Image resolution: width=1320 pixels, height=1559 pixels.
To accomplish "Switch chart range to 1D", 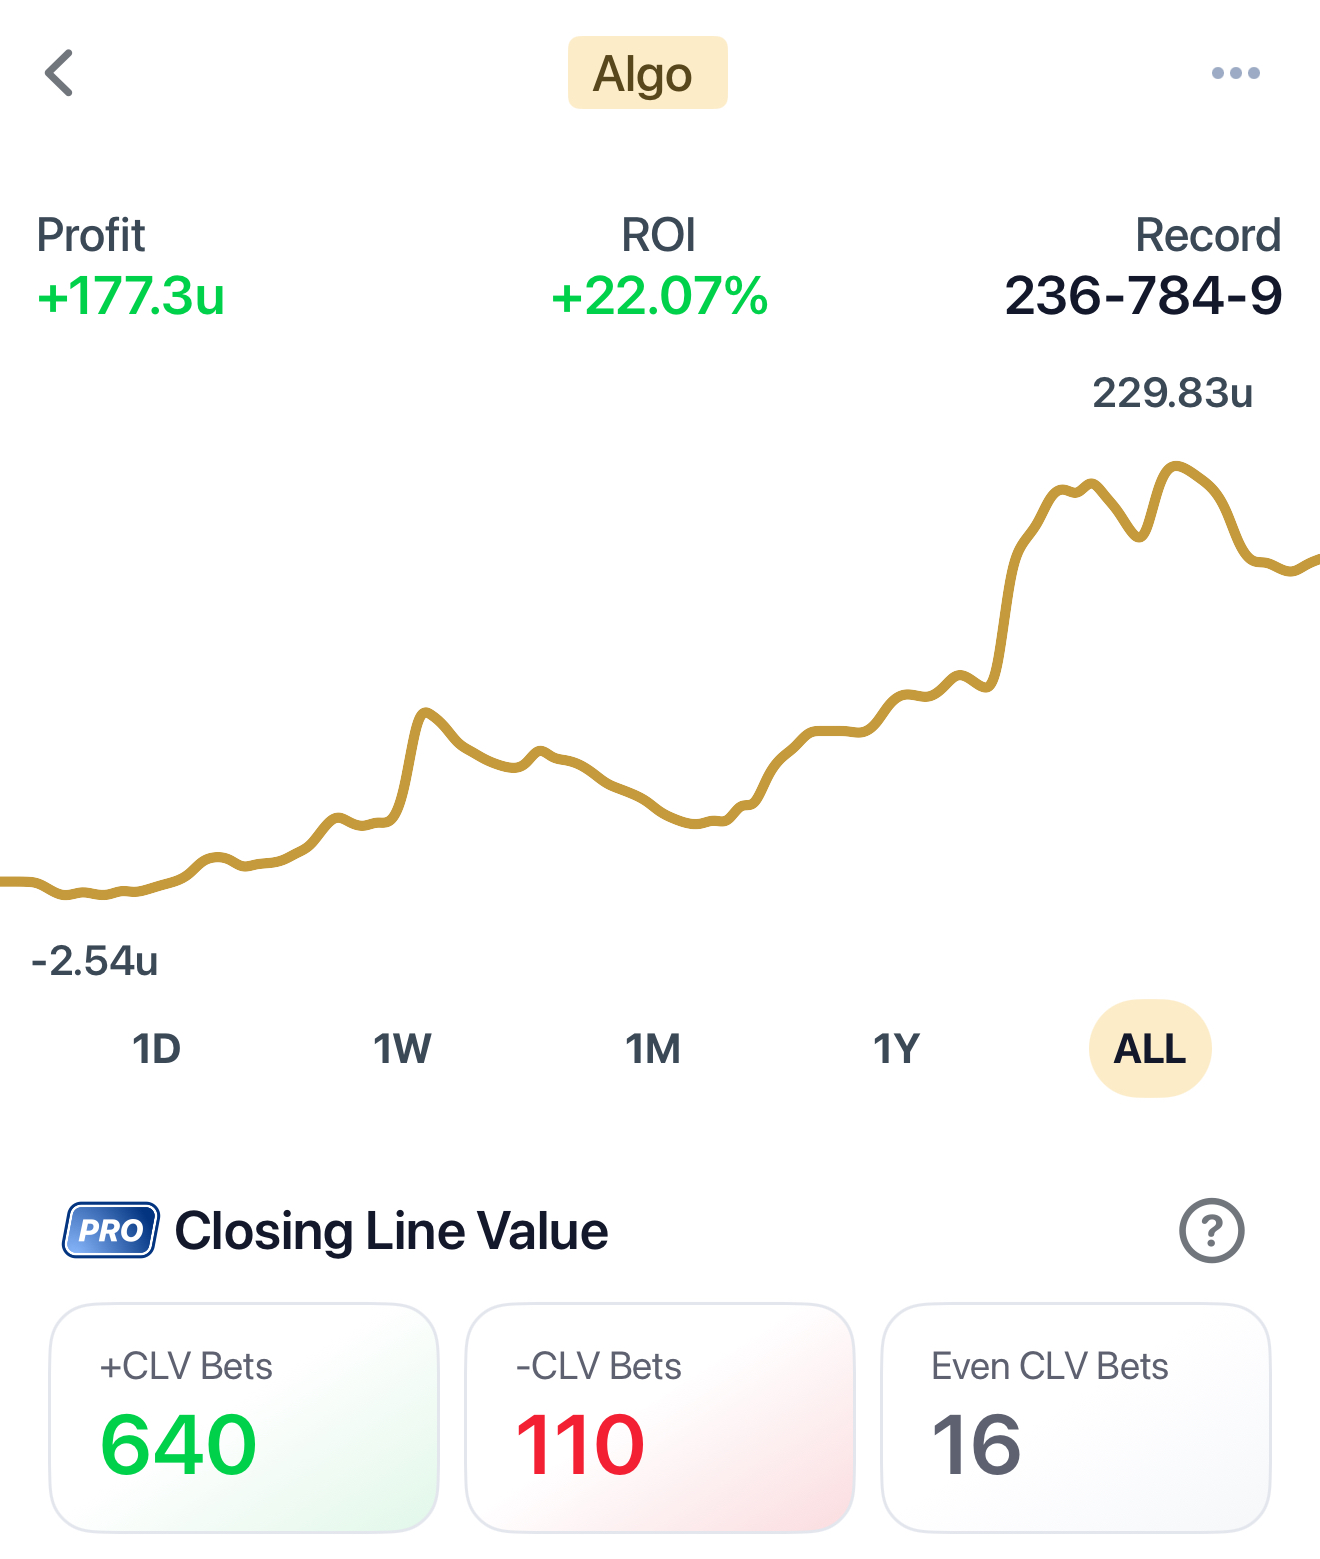I will 156,1049.
